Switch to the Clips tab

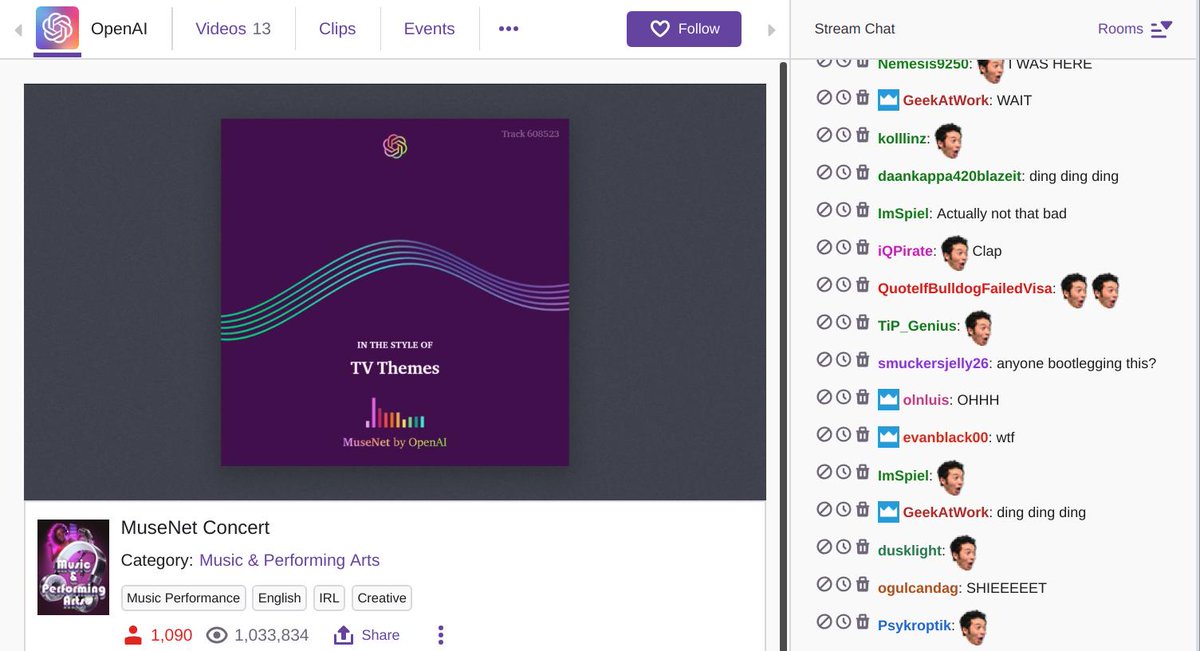(x=337, y=29)
